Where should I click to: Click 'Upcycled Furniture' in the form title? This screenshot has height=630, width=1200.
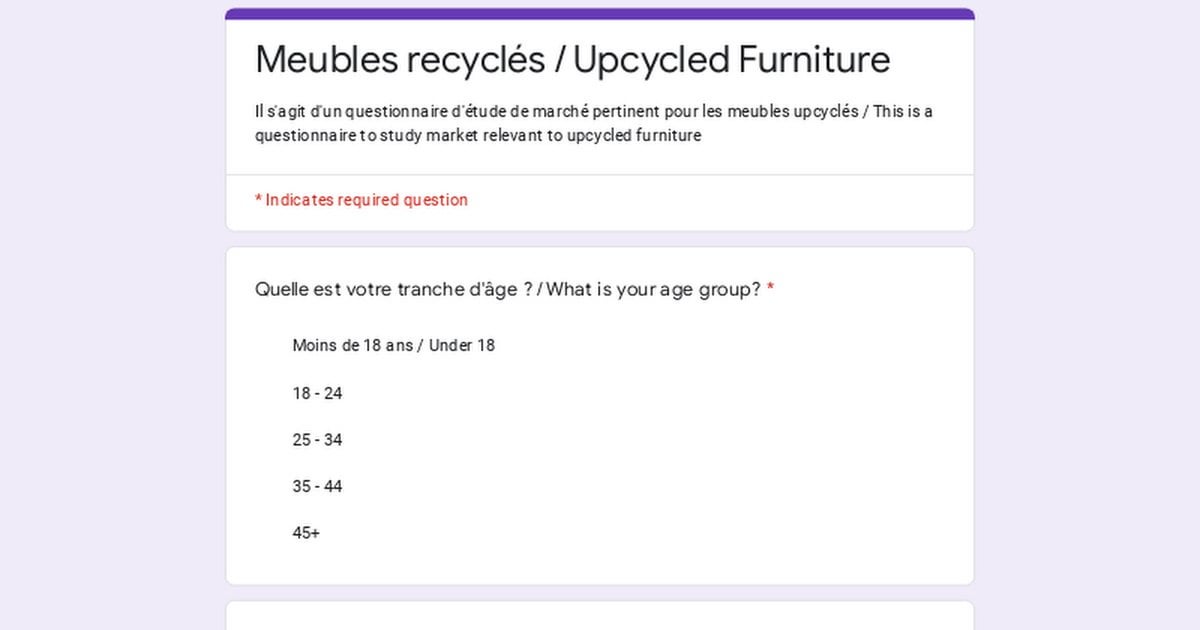tap(731, 60)
